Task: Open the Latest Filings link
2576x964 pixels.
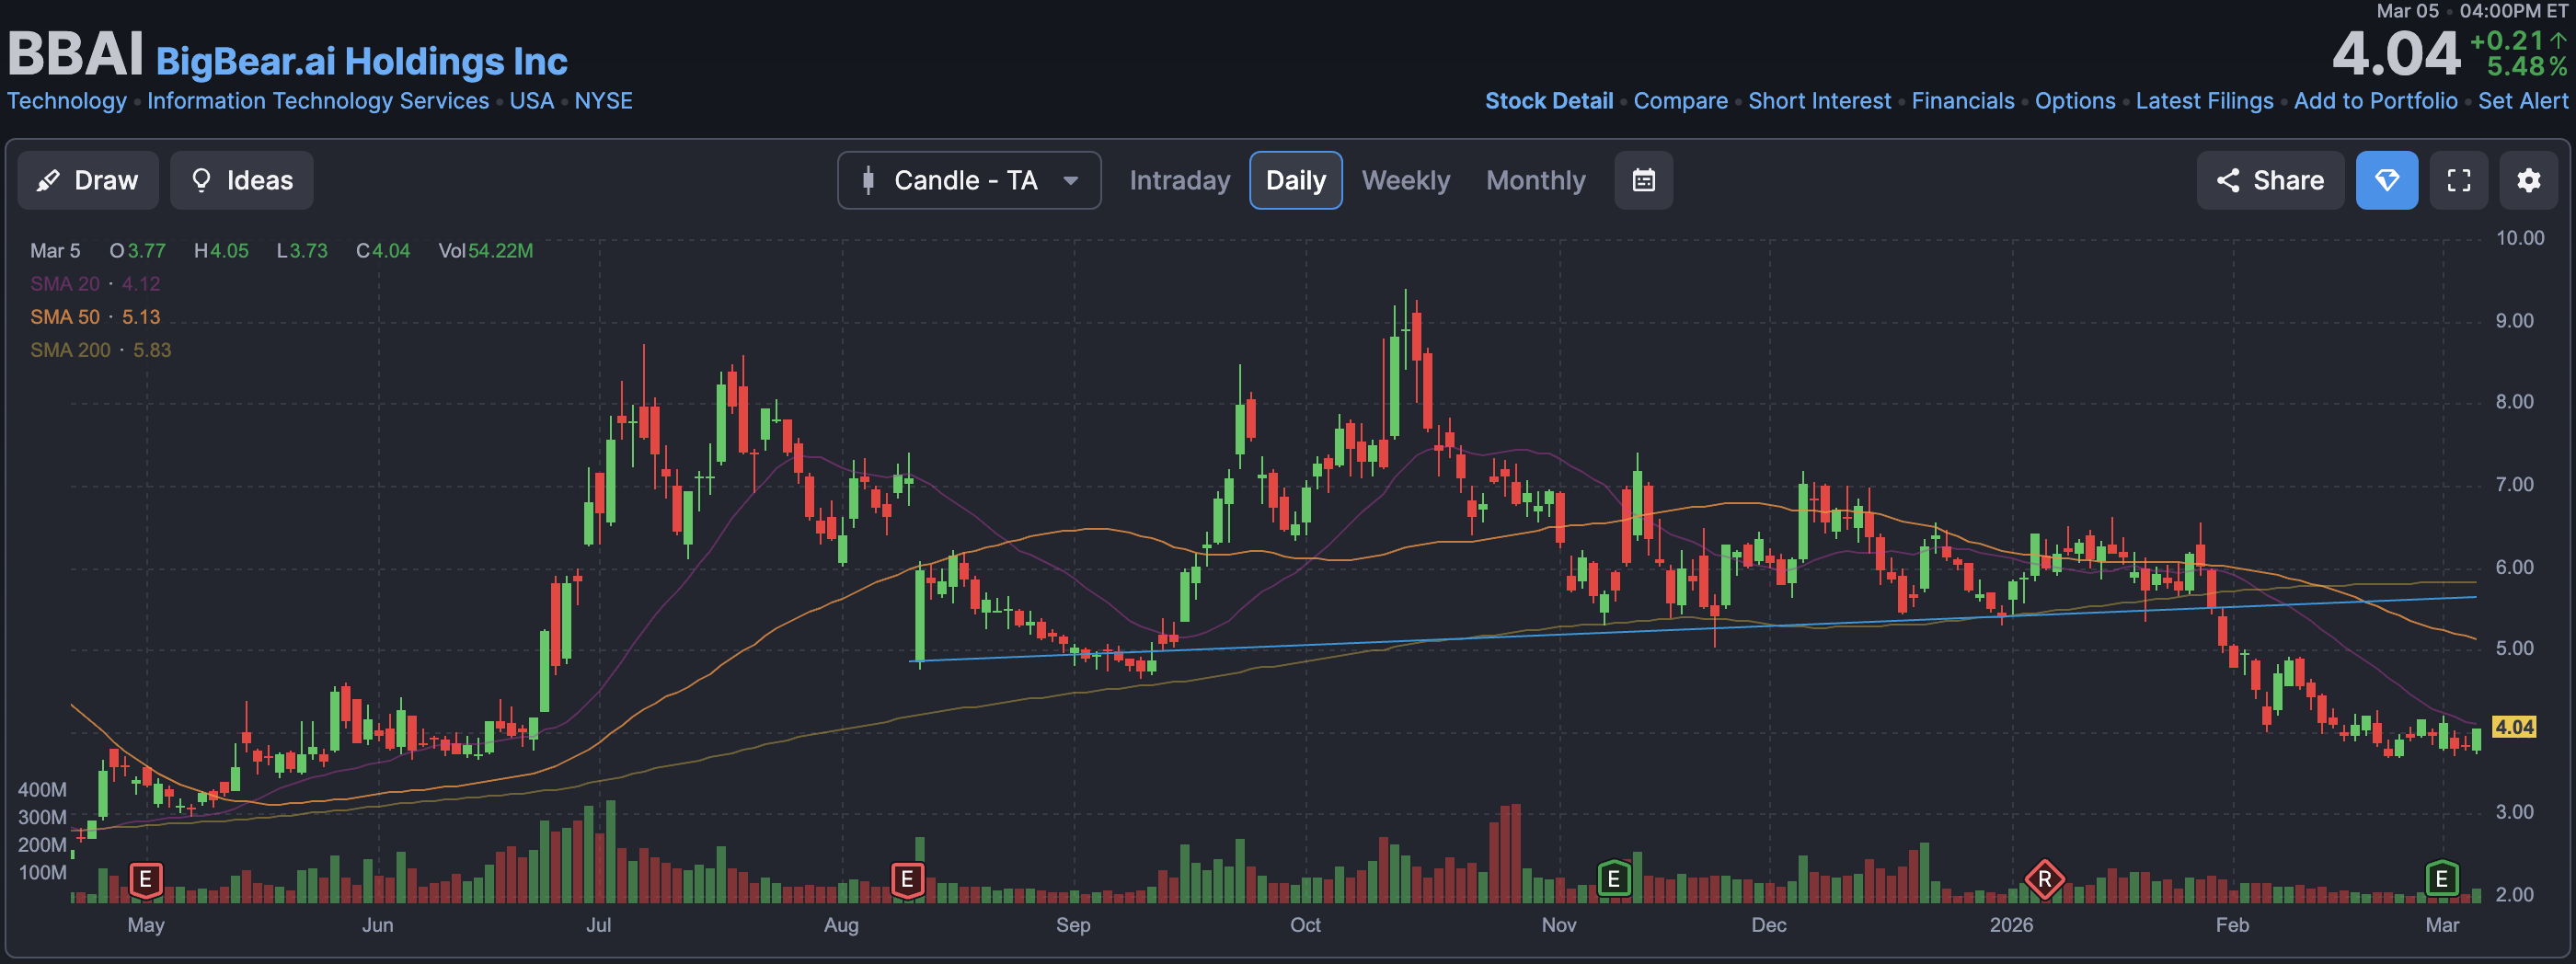Action: (x=2204, y=101)
